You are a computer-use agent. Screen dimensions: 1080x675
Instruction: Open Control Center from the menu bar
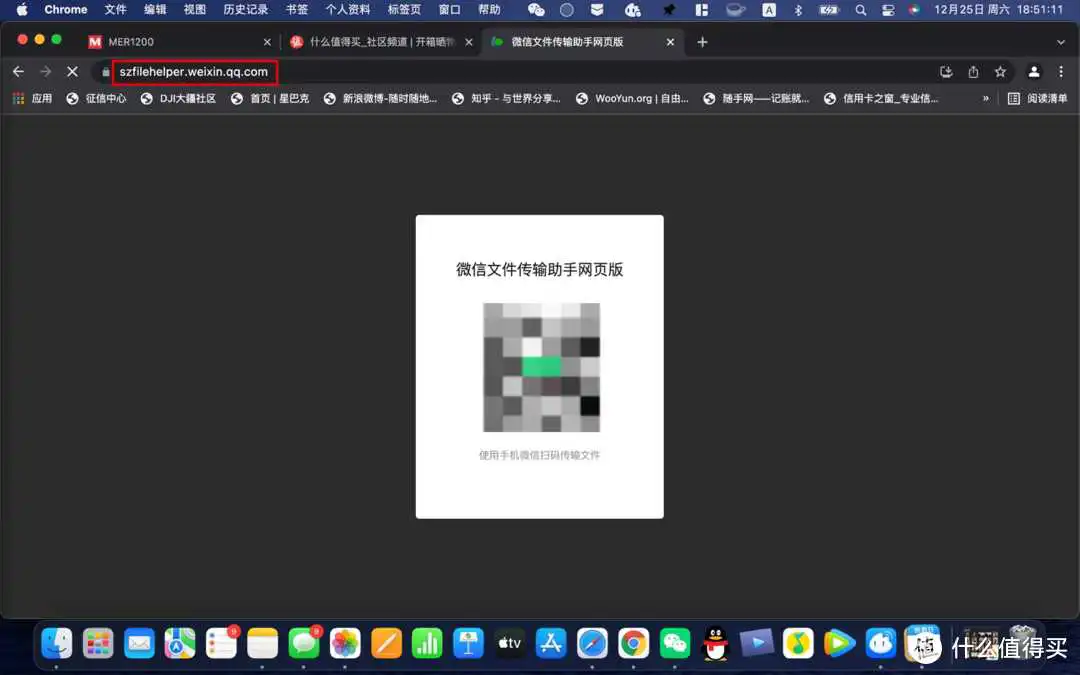point(889,10)
